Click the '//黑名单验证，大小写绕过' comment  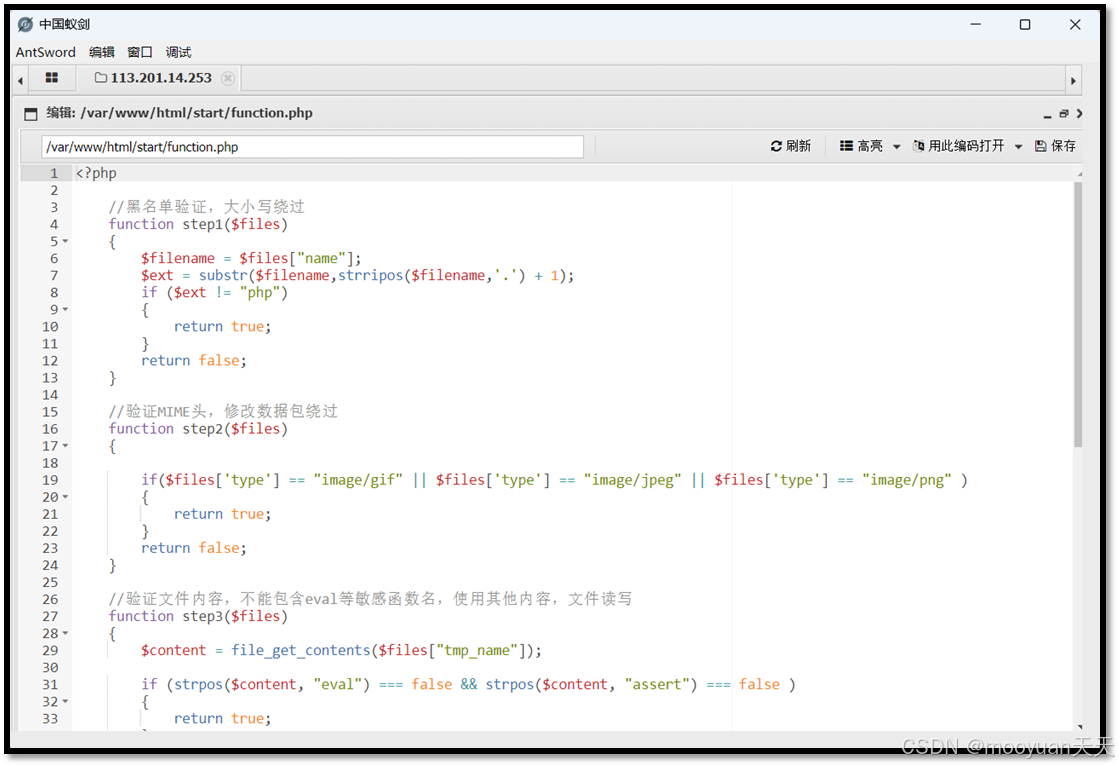(206, 207)
